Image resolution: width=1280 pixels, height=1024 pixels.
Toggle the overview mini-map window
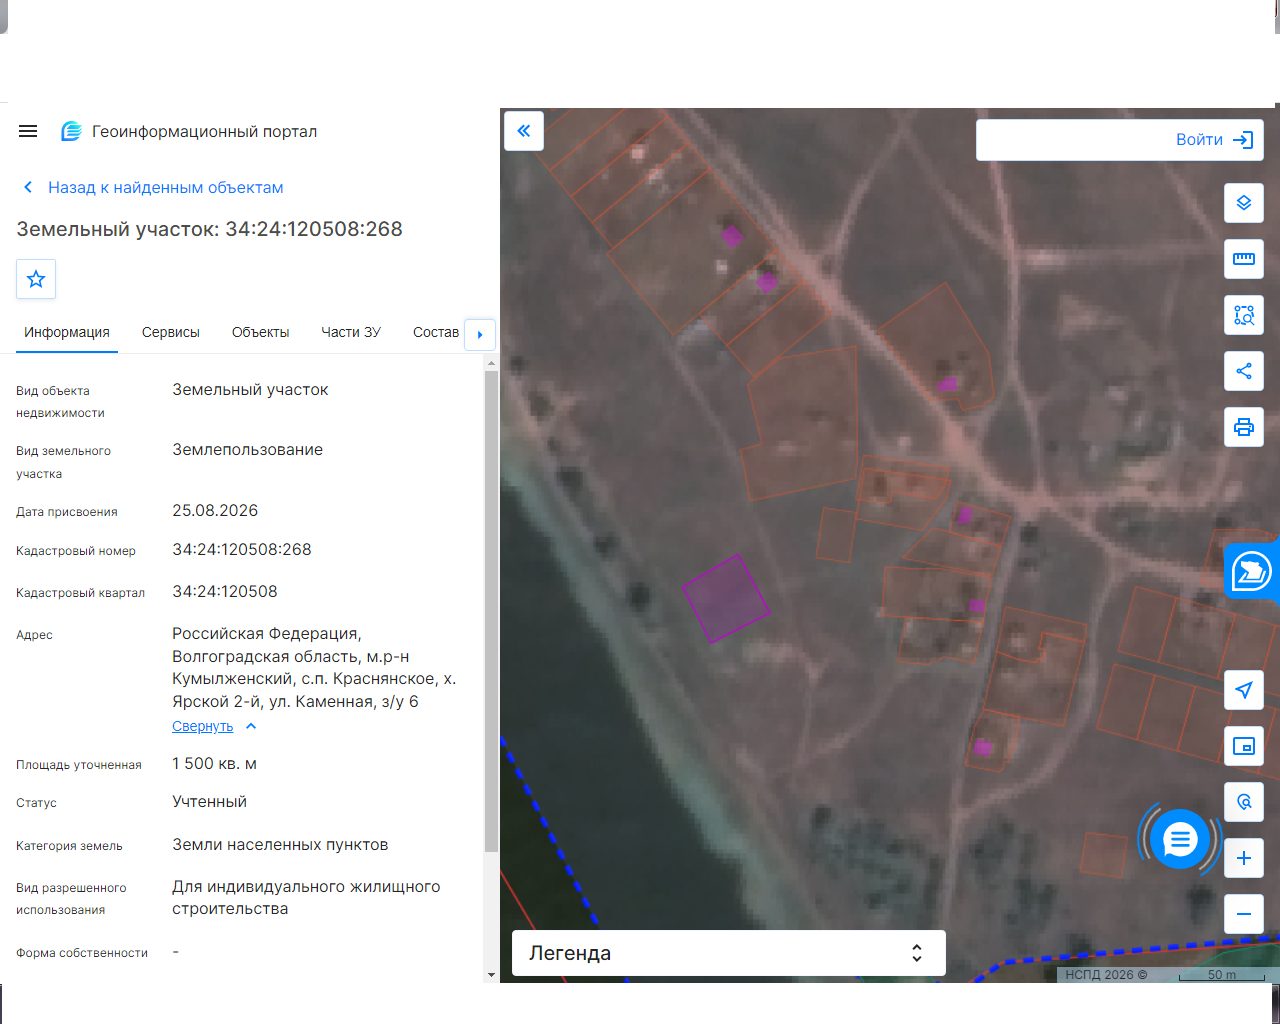pyautogui.click(x=1244, y=746)
